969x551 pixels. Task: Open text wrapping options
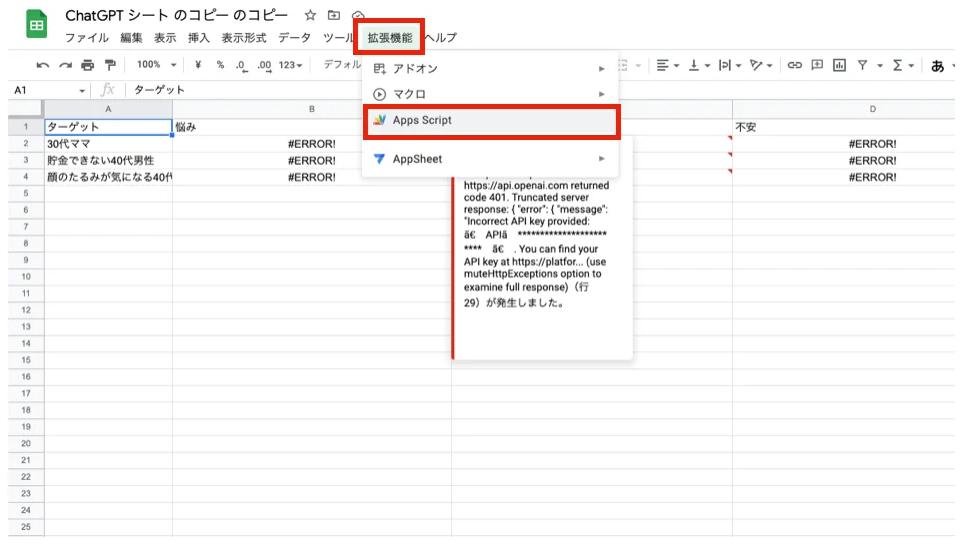pos(730,65)
